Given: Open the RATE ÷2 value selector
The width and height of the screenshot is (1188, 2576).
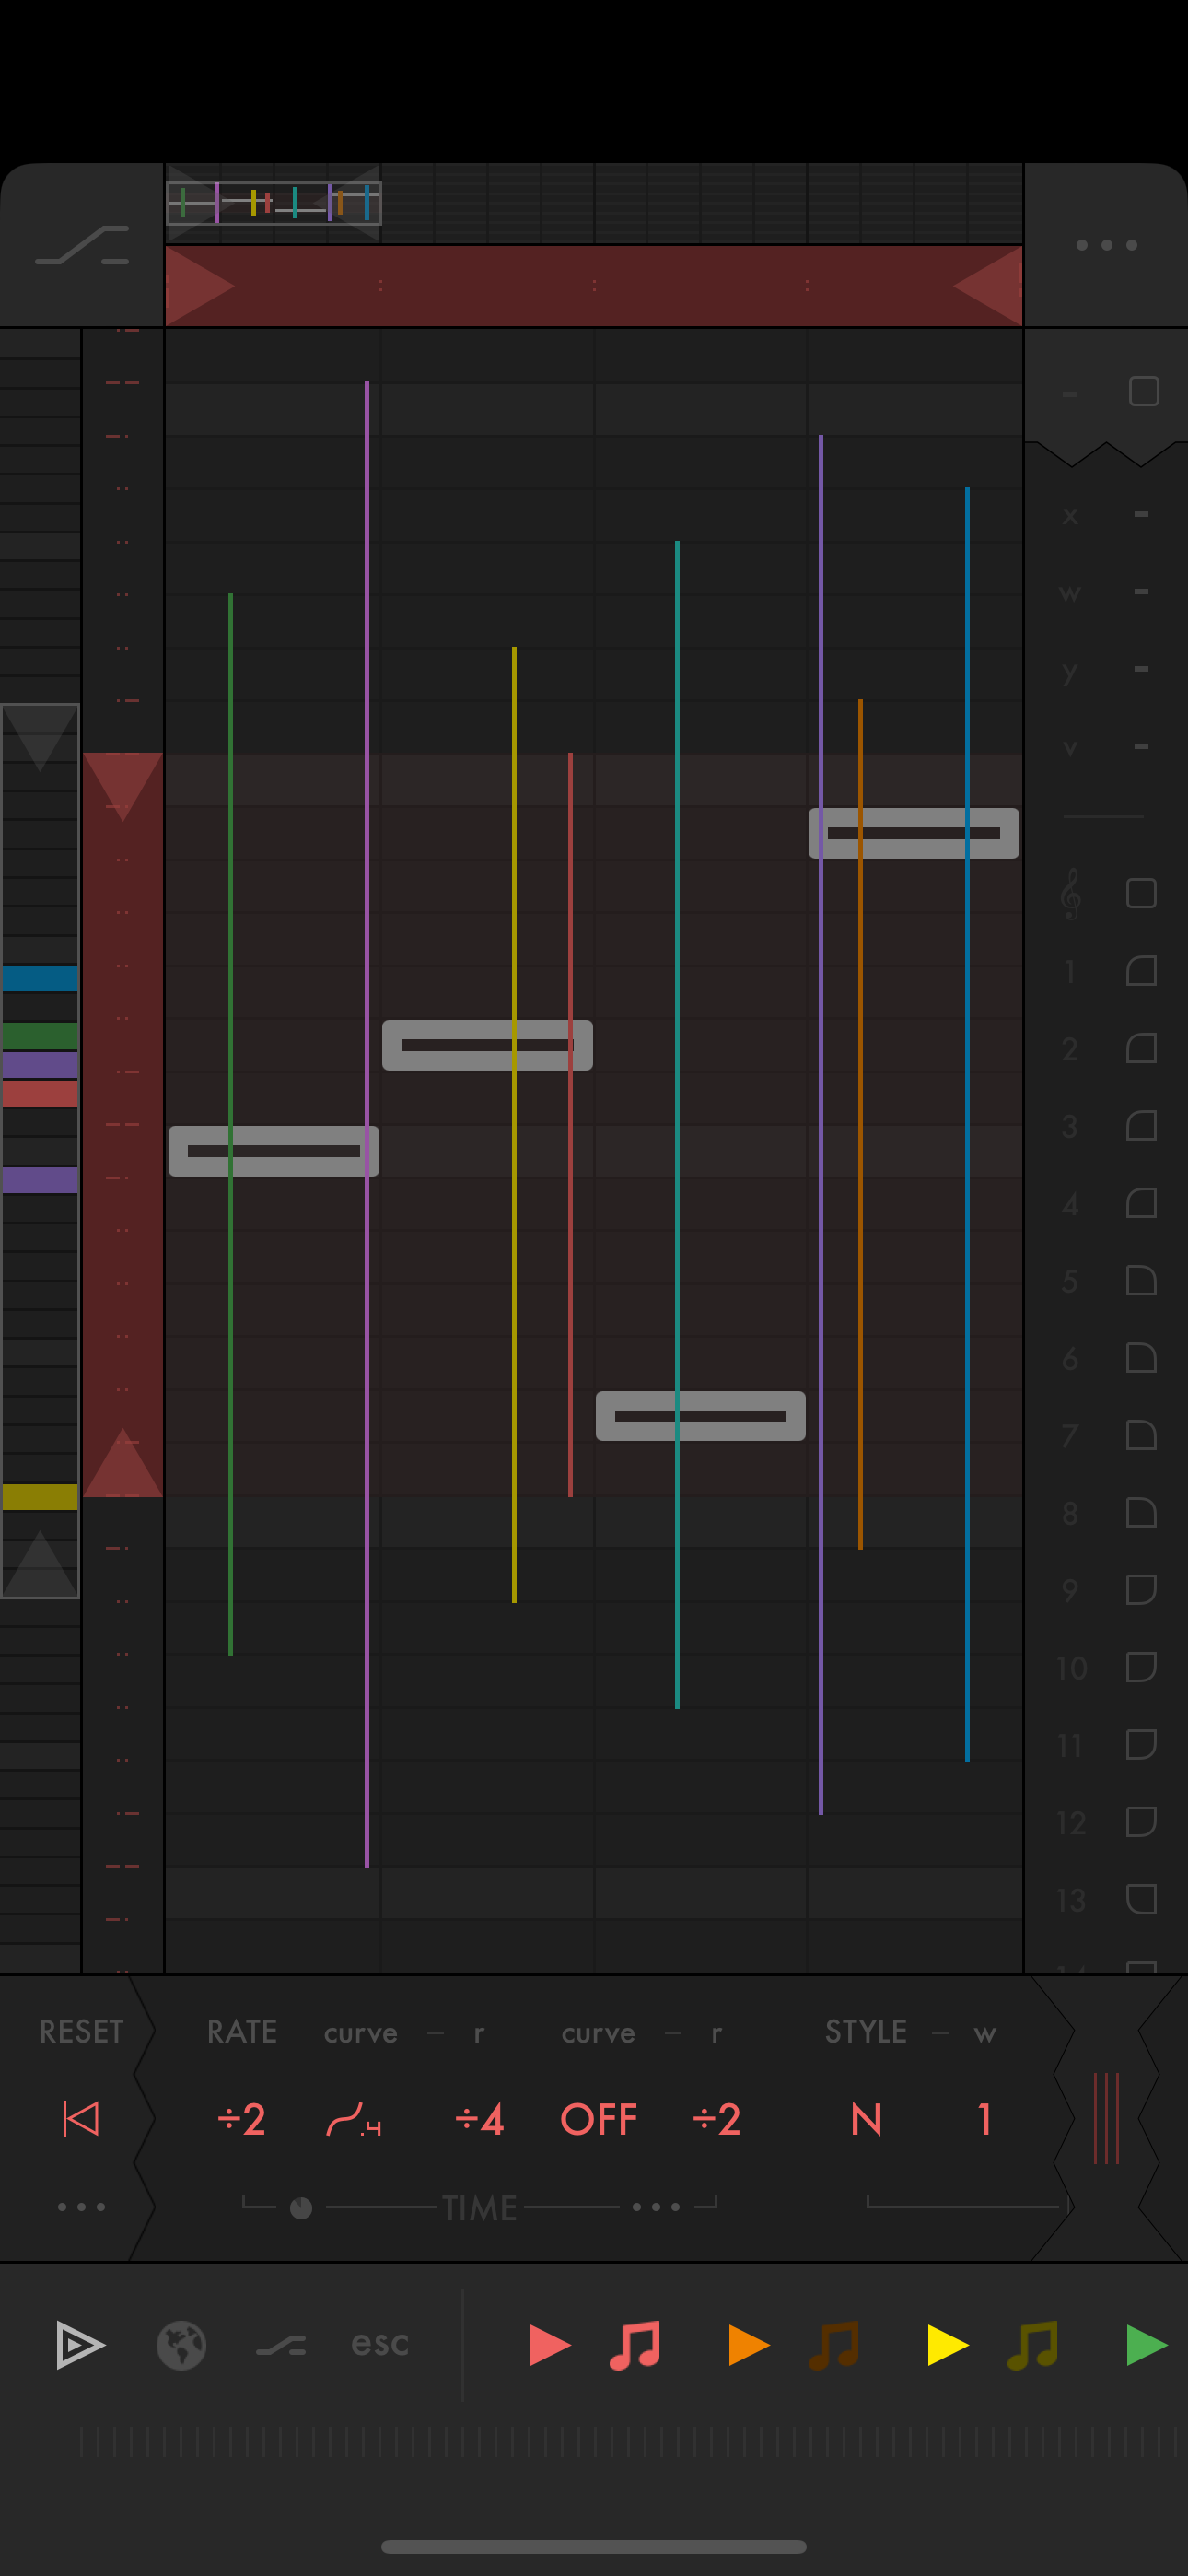Looking at the screenshot, I should pos(241,2119).
